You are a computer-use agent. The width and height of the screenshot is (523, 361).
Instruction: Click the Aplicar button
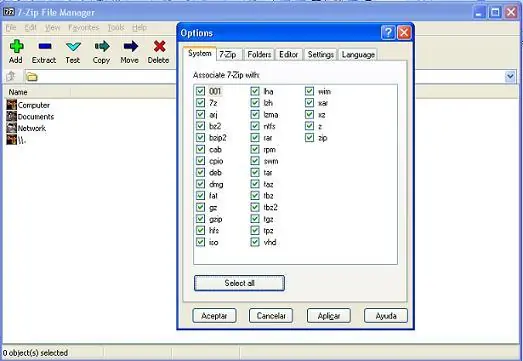tap(329, 316)
